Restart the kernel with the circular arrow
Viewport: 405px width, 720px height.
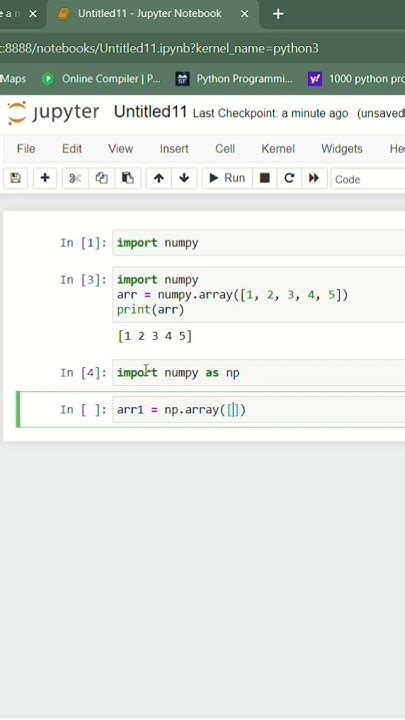tap(289, 178)
